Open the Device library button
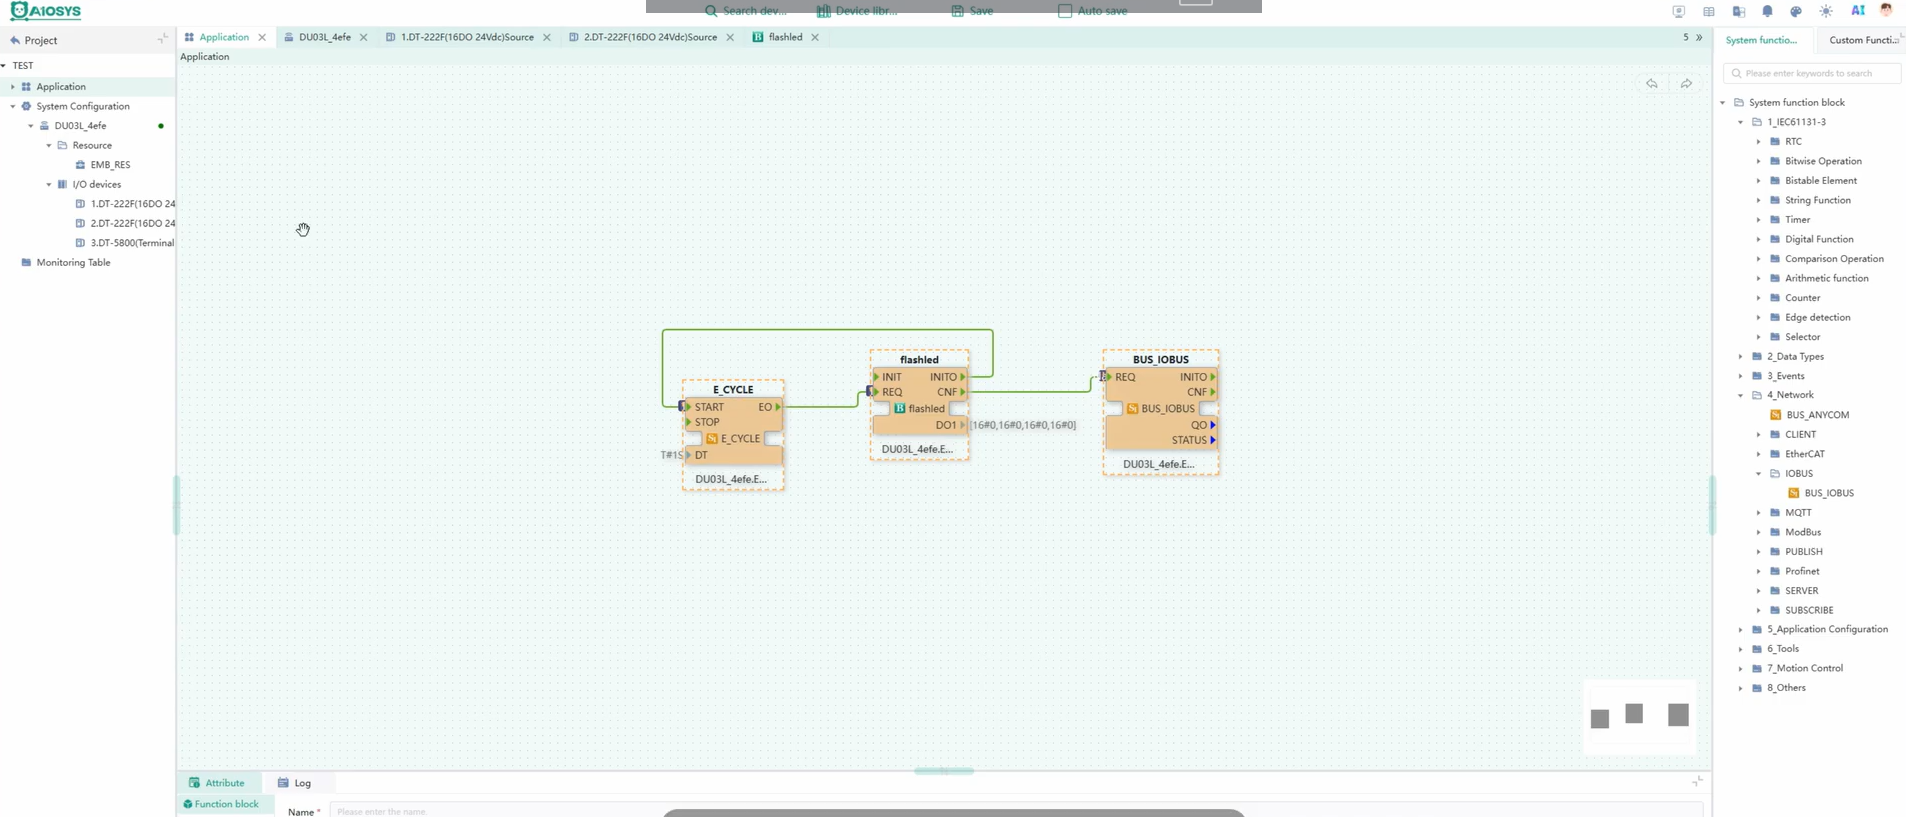Image resolution: width=1906 pixels, height=817 pixels. (x=857, y=11)
